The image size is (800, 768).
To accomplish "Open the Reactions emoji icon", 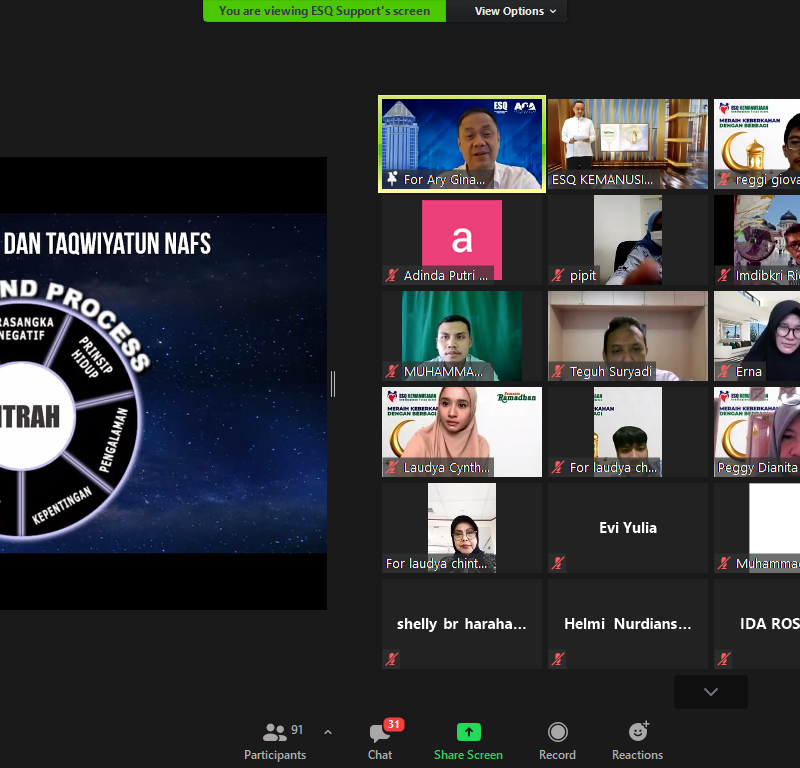I will [637, 733].
